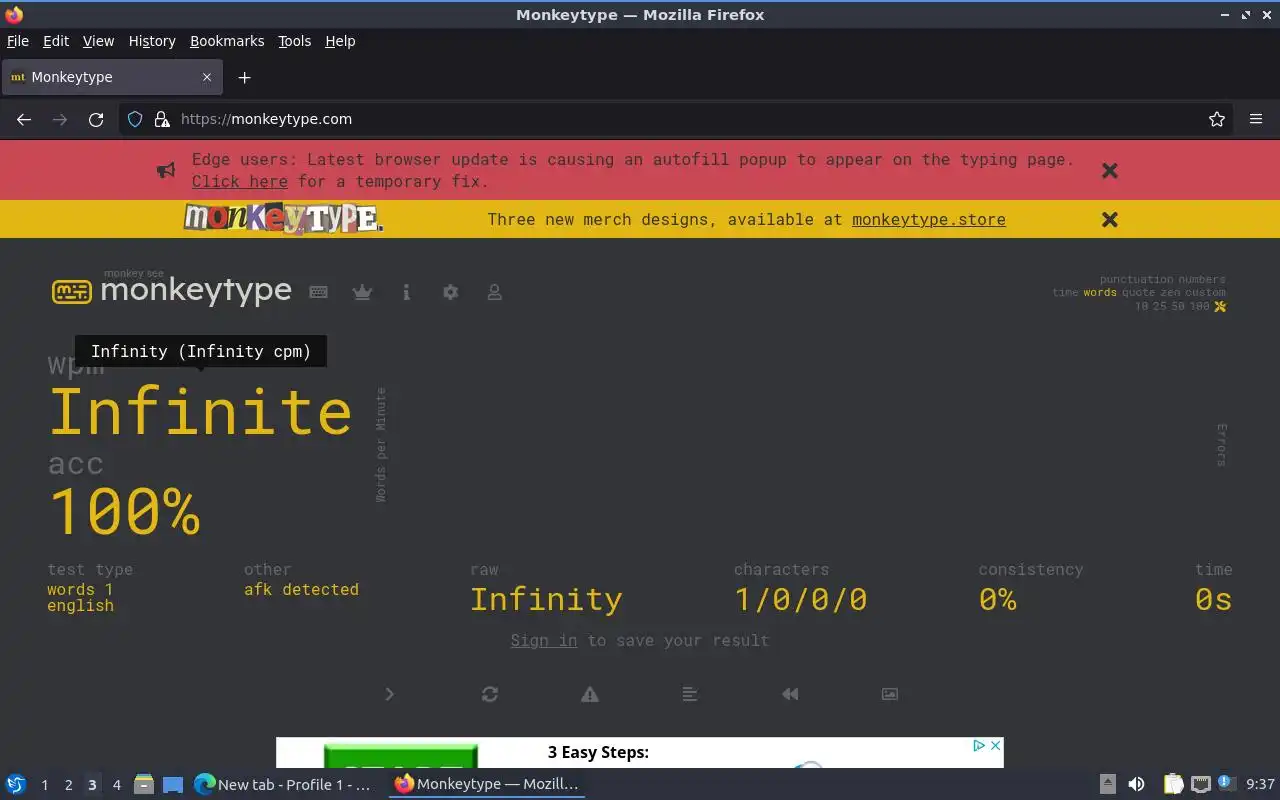This screenshot has width=1280, height=800.
Task: Repeat test using the refresh icon
Action: [x=490, y=694]
